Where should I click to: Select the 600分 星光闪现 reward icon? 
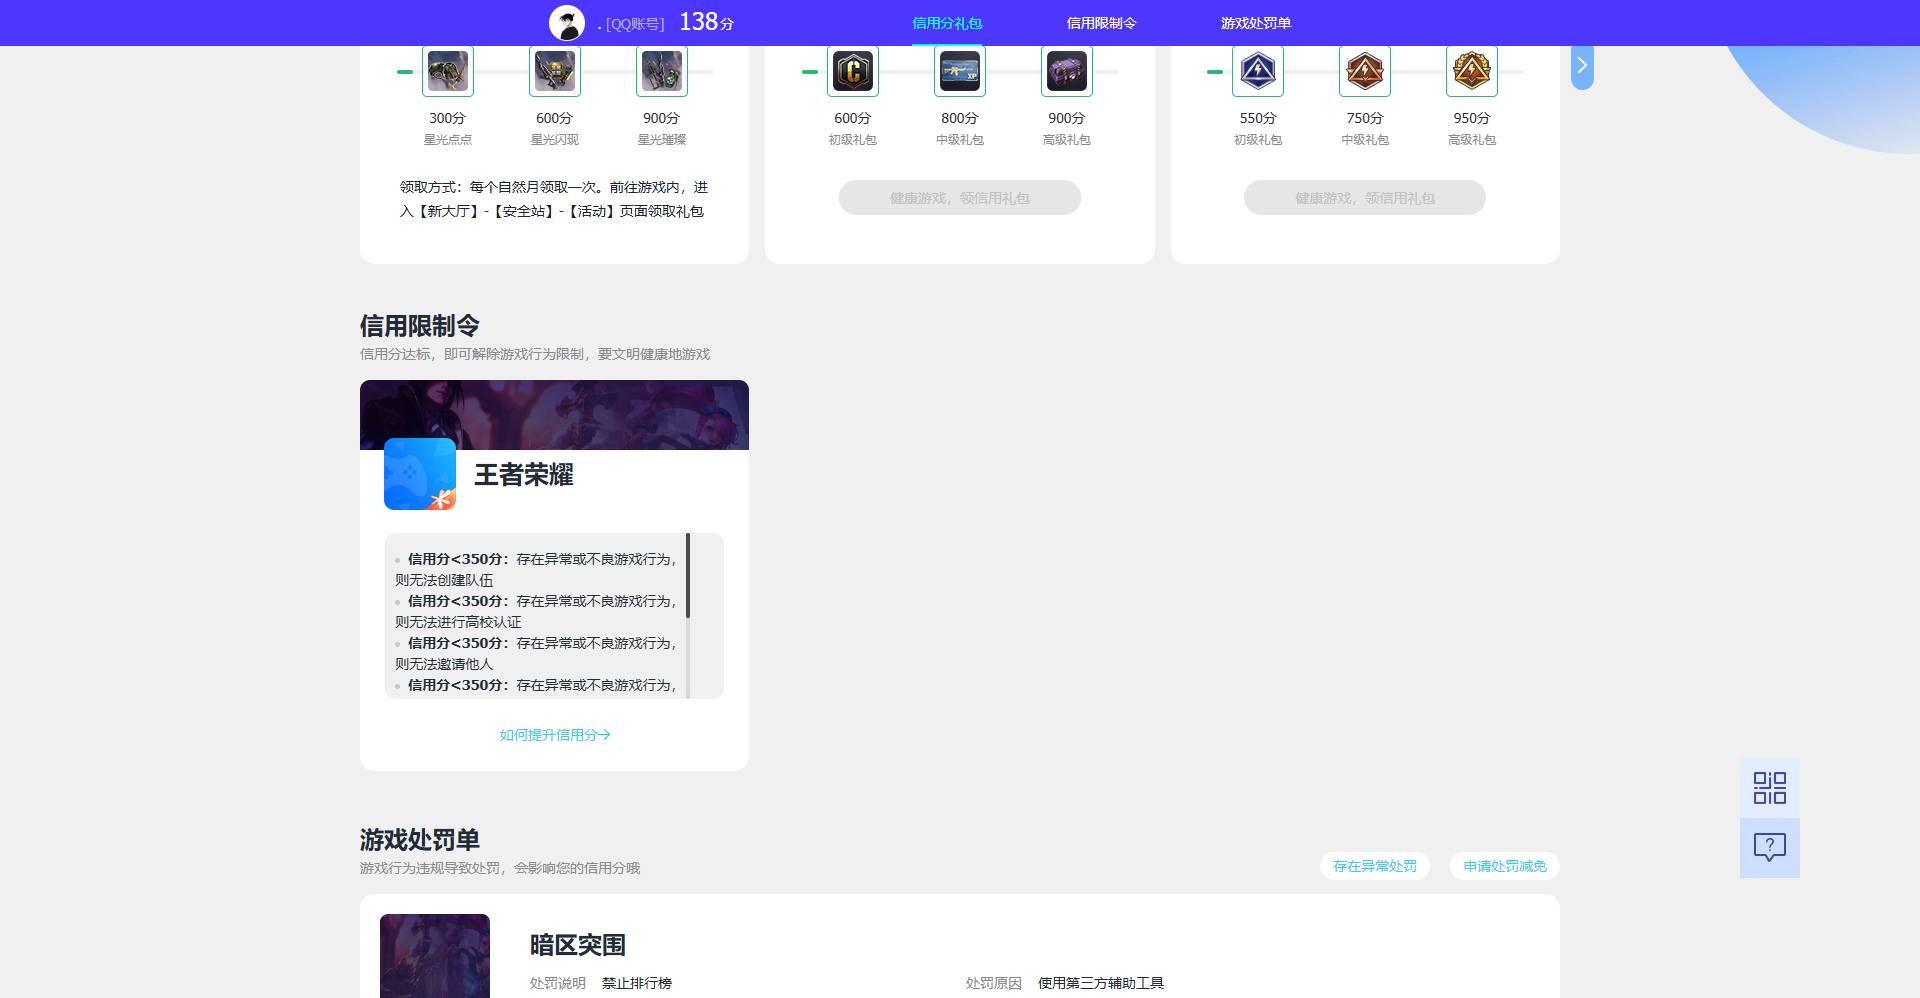coord(555,71)
